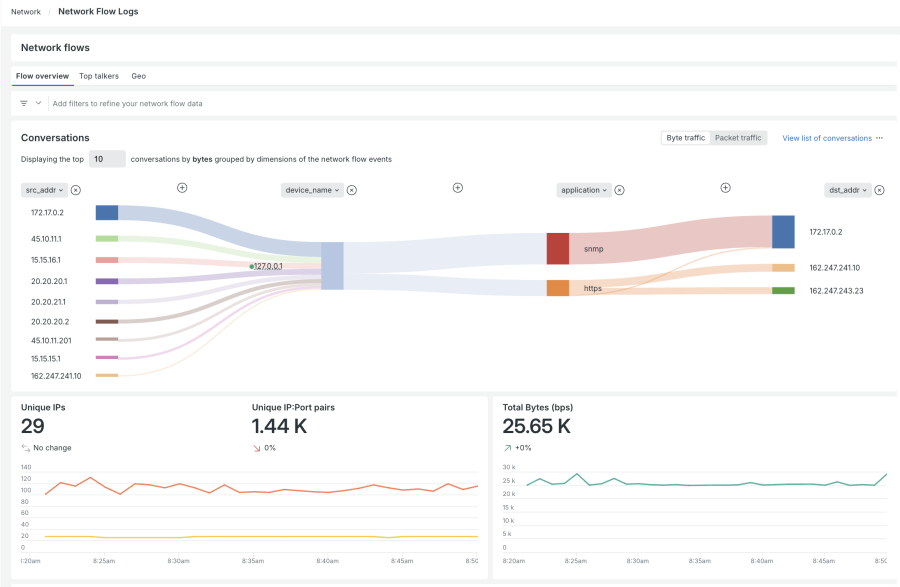Click the Conversations section heading
The image size is (900, 587).
tap(55, 138)
